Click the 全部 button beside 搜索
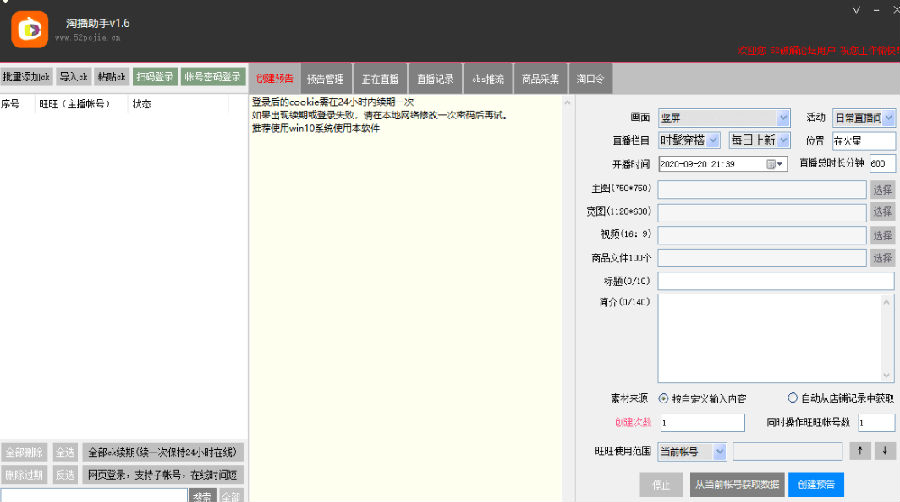The height and width of the screenshot is (502, 900). [x=231, y=496]
